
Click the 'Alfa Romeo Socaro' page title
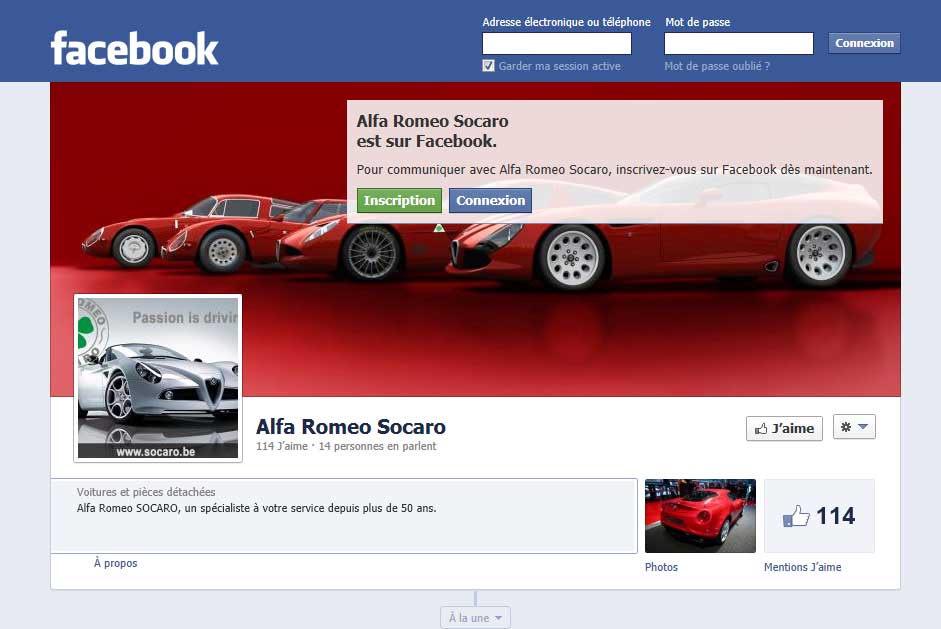351,427
